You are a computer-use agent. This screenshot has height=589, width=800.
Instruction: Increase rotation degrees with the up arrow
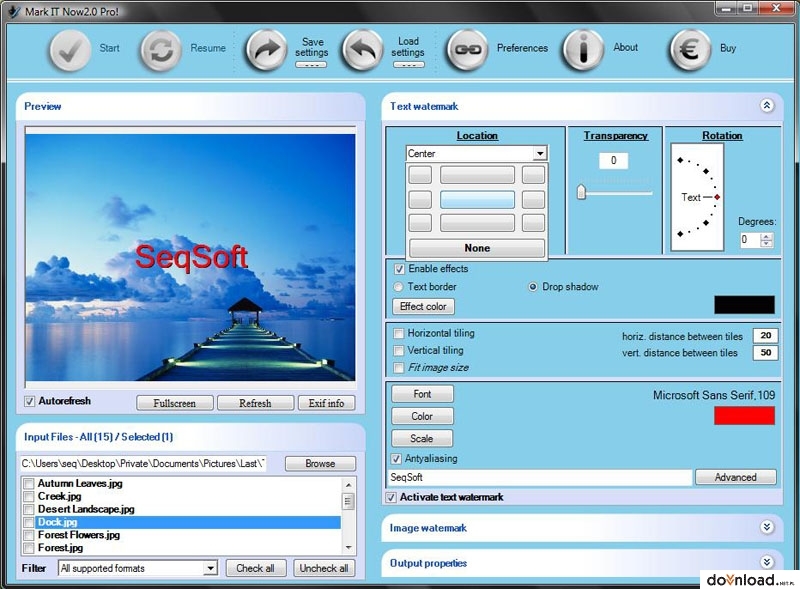point(766,236)
